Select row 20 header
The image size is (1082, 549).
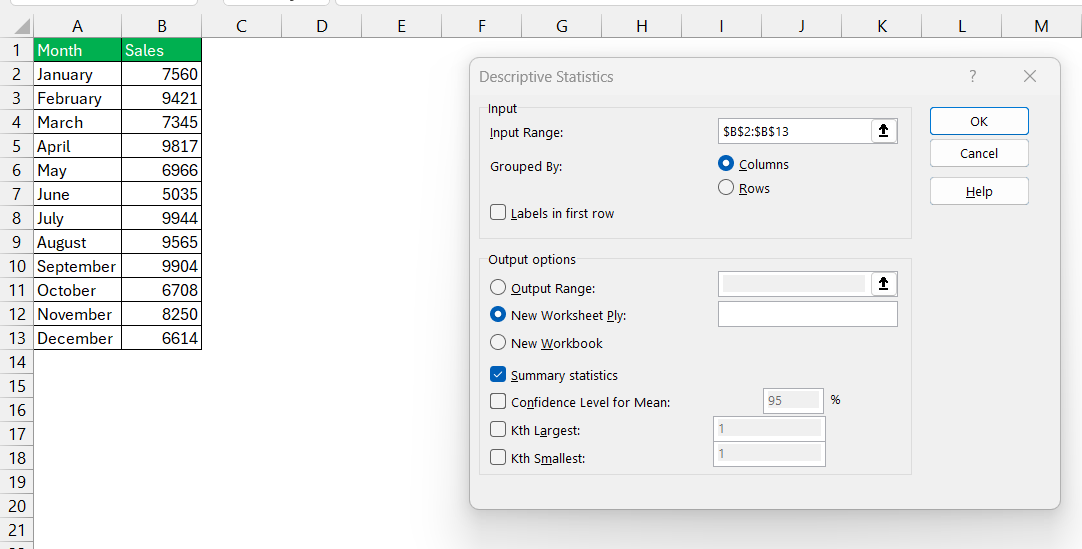click(x=17, y=506)
